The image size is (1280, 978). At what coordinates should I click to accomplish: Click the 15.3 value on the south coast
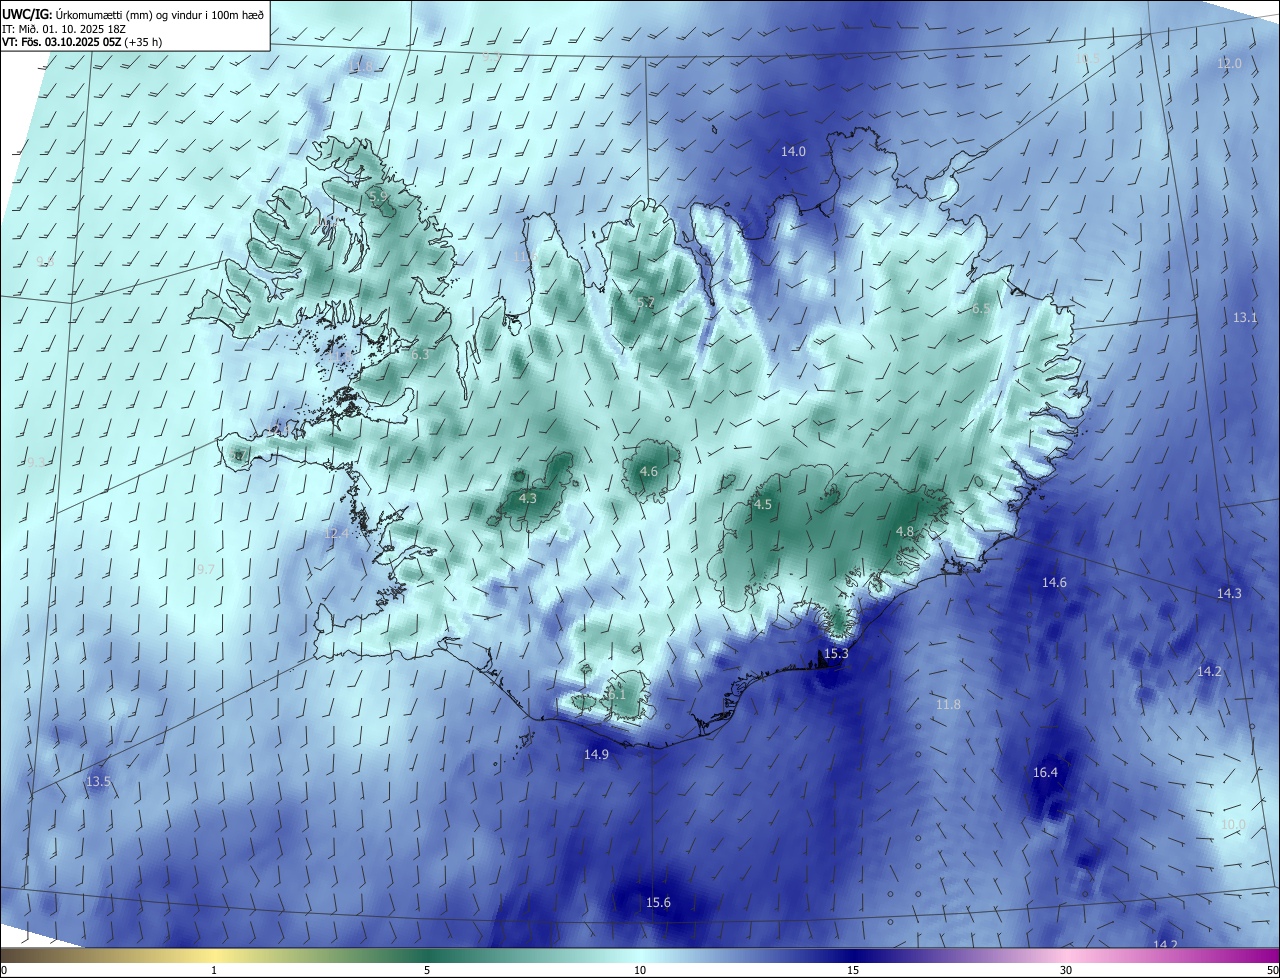click(x=835, y=653)
